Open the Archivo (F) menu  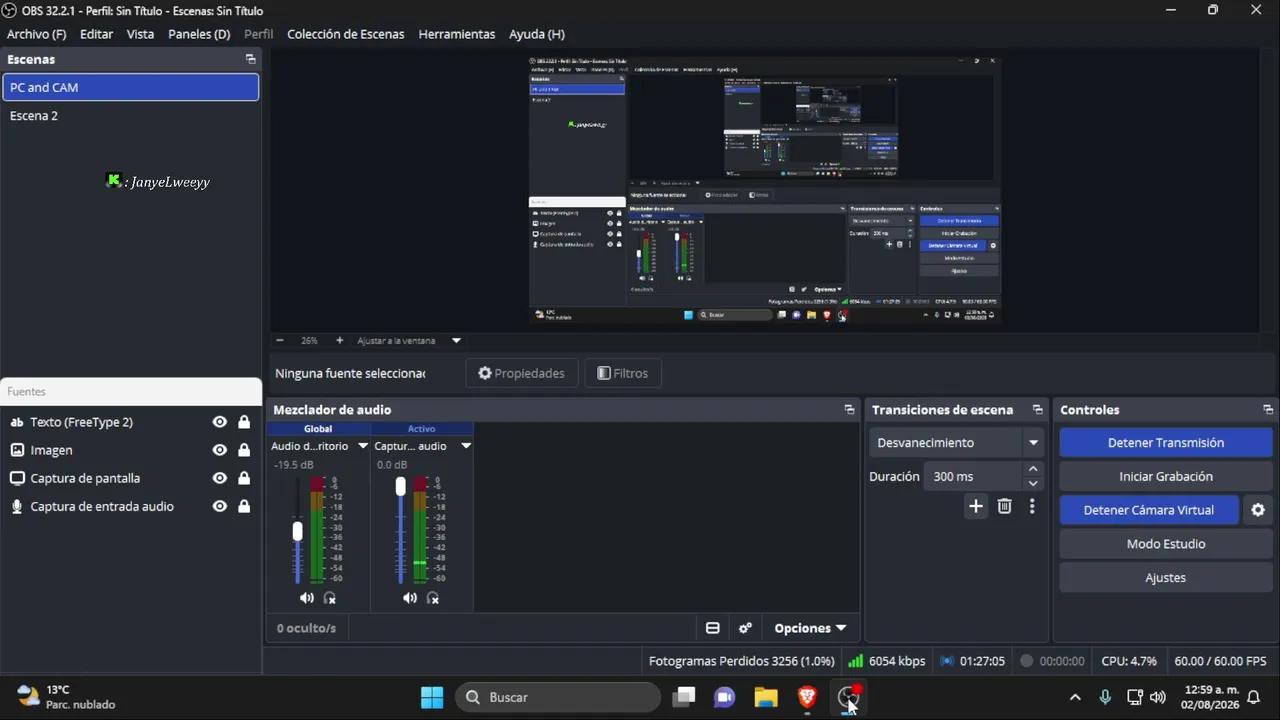(36, 34)
